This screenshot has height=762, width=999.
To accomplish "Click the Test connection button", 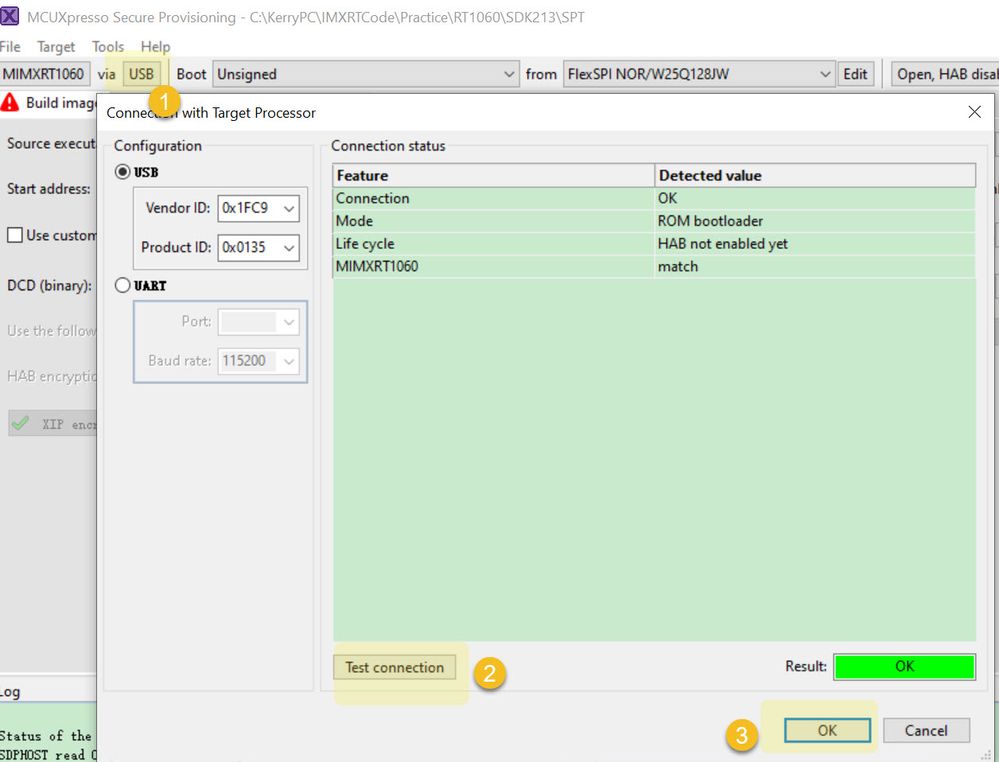I will click(394, 667).
